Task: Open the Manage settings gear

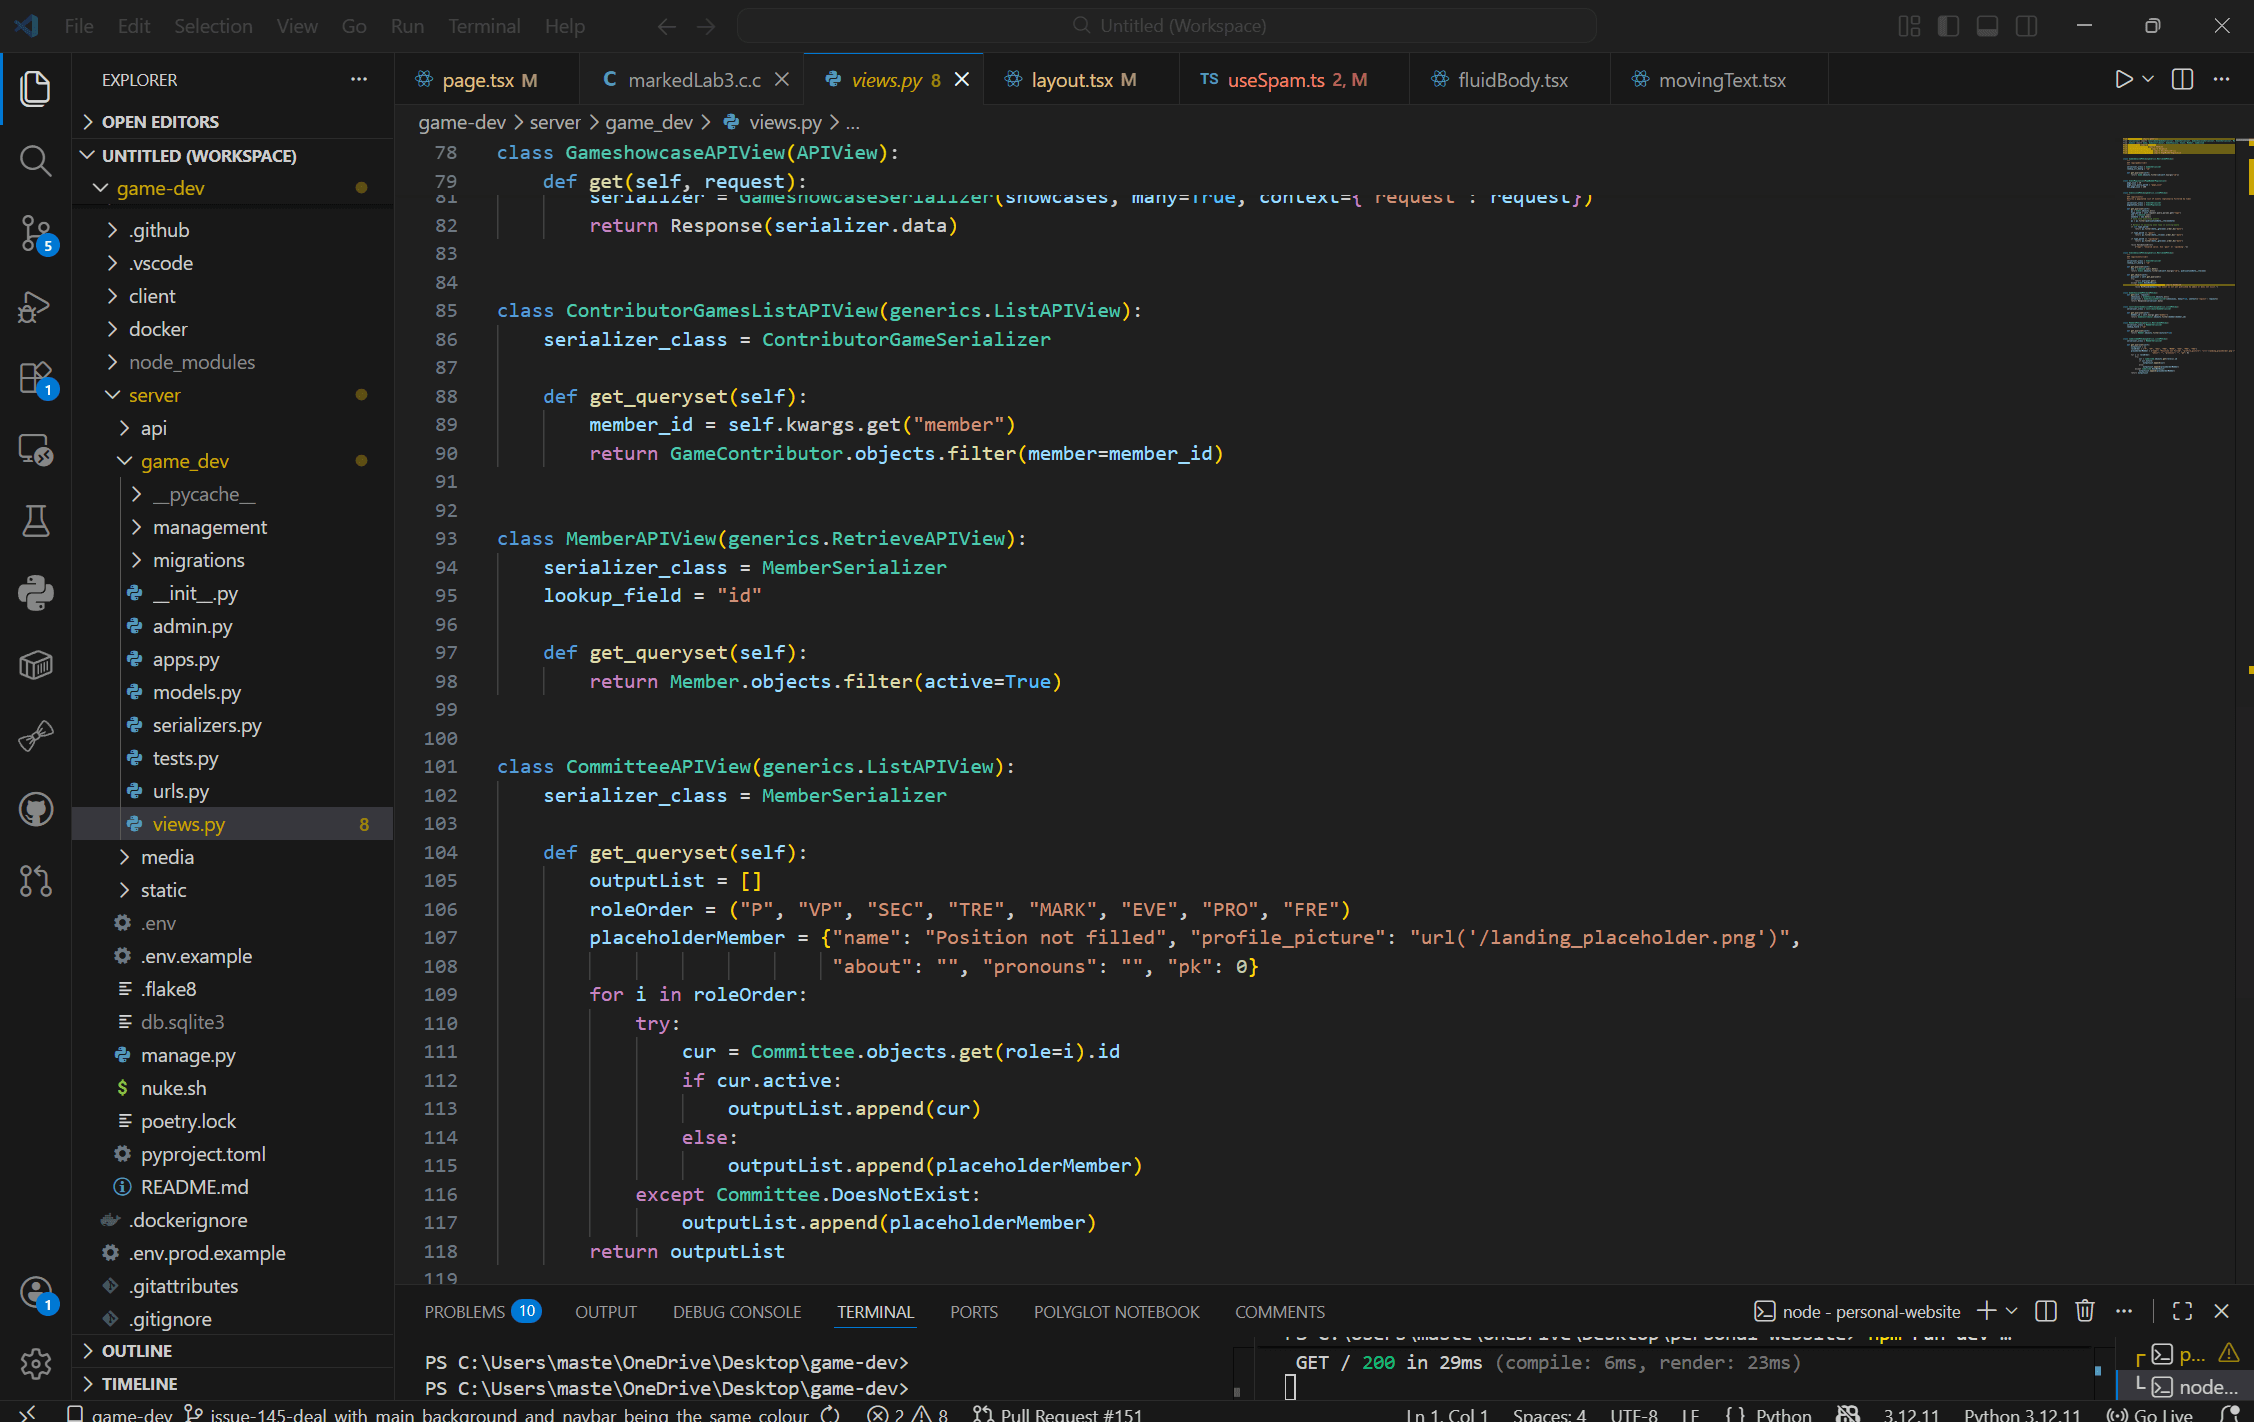Action: click(x=35, y=1363)
